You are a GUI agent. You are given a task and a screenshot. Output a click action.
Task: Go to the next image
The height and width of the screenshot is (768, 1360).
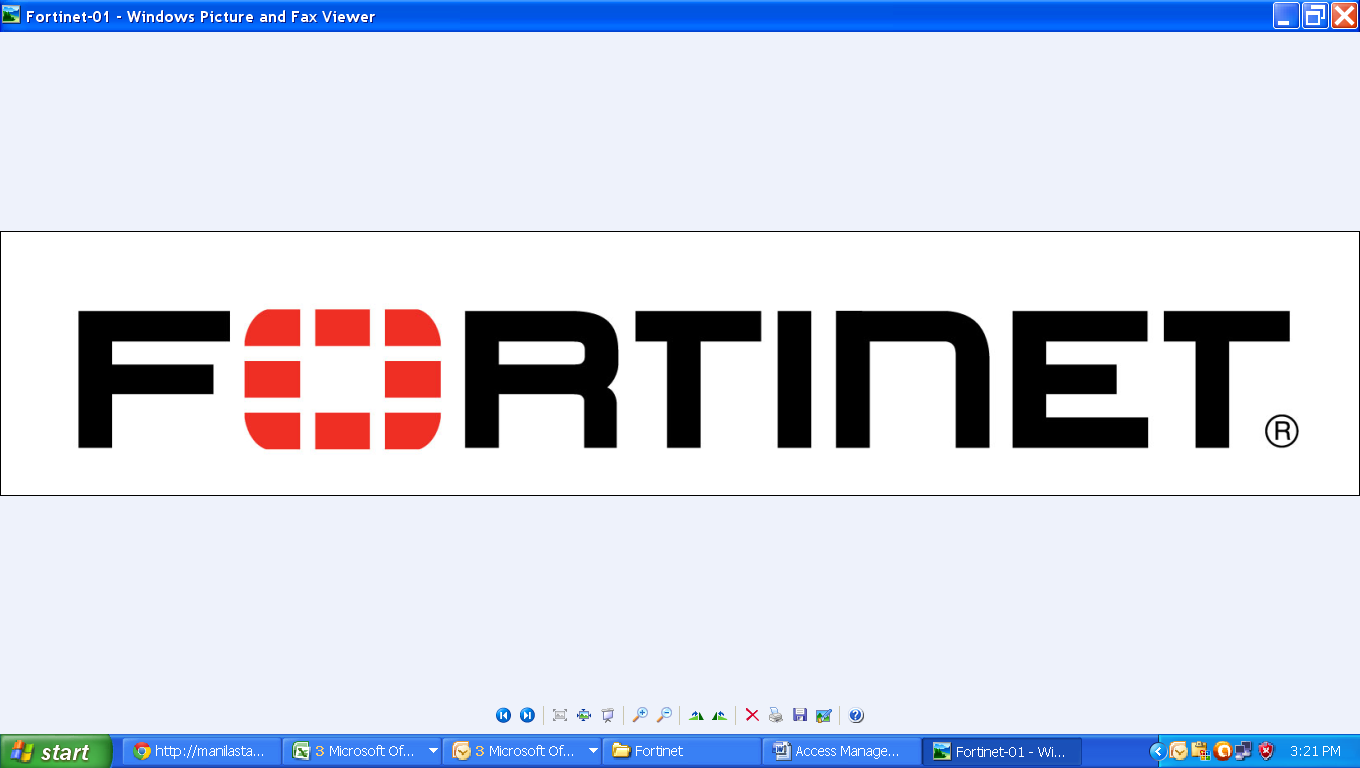527,715
